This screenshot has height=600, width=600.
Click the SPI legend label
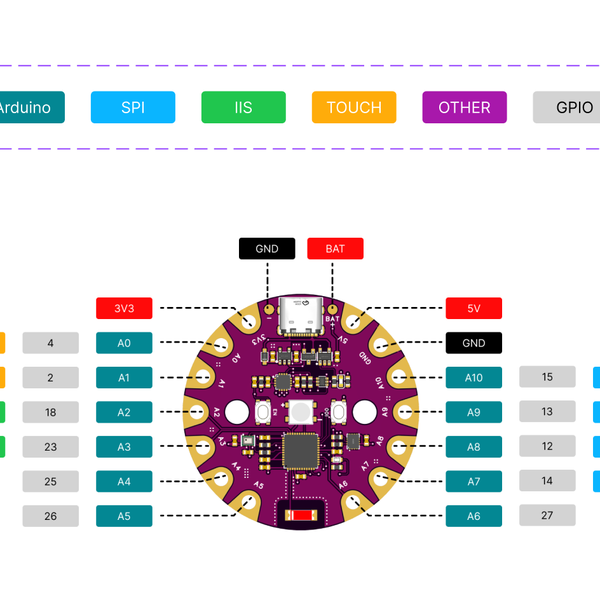tap(133, 107)
